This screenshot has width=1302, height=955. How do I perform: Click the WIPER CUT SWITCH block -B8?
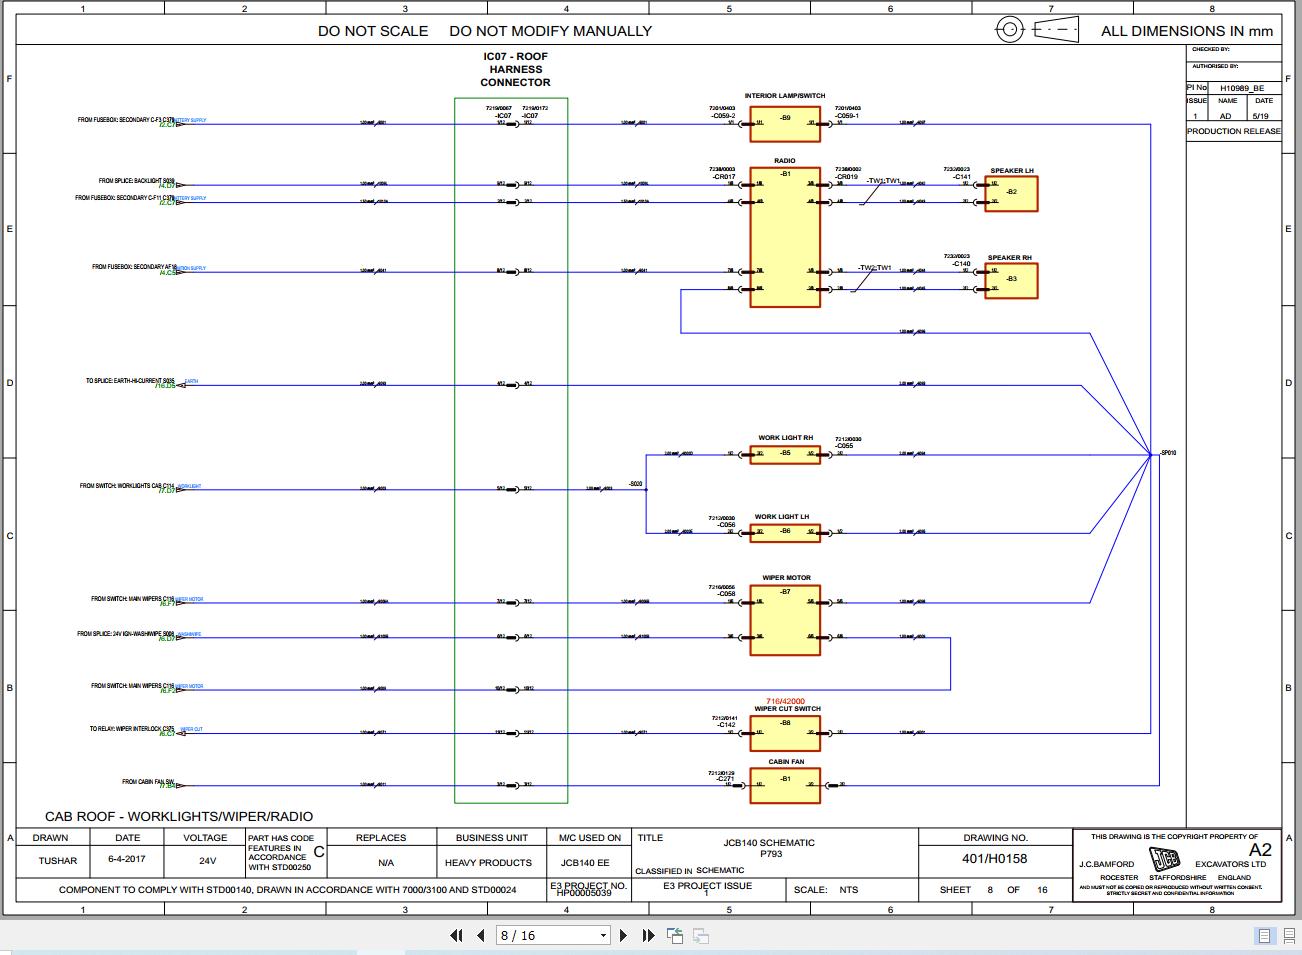click(785, 732)
